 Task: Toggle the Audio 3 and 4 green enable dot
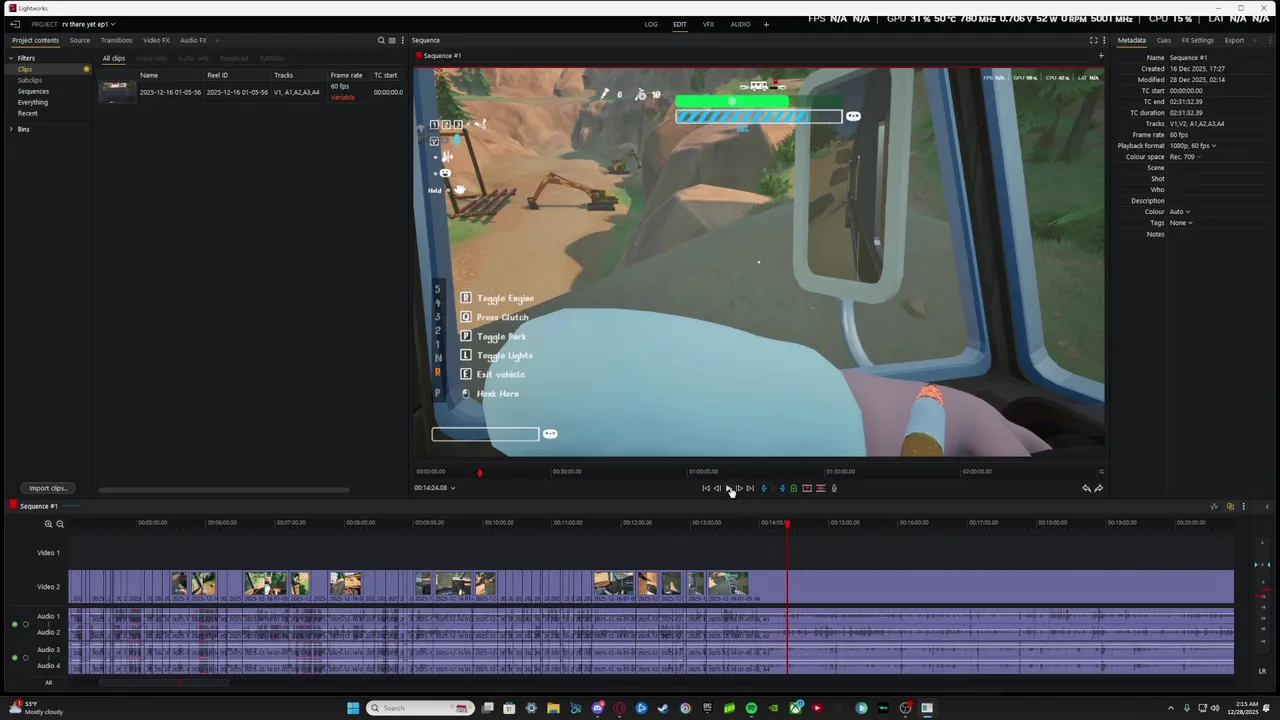(14, 658)
